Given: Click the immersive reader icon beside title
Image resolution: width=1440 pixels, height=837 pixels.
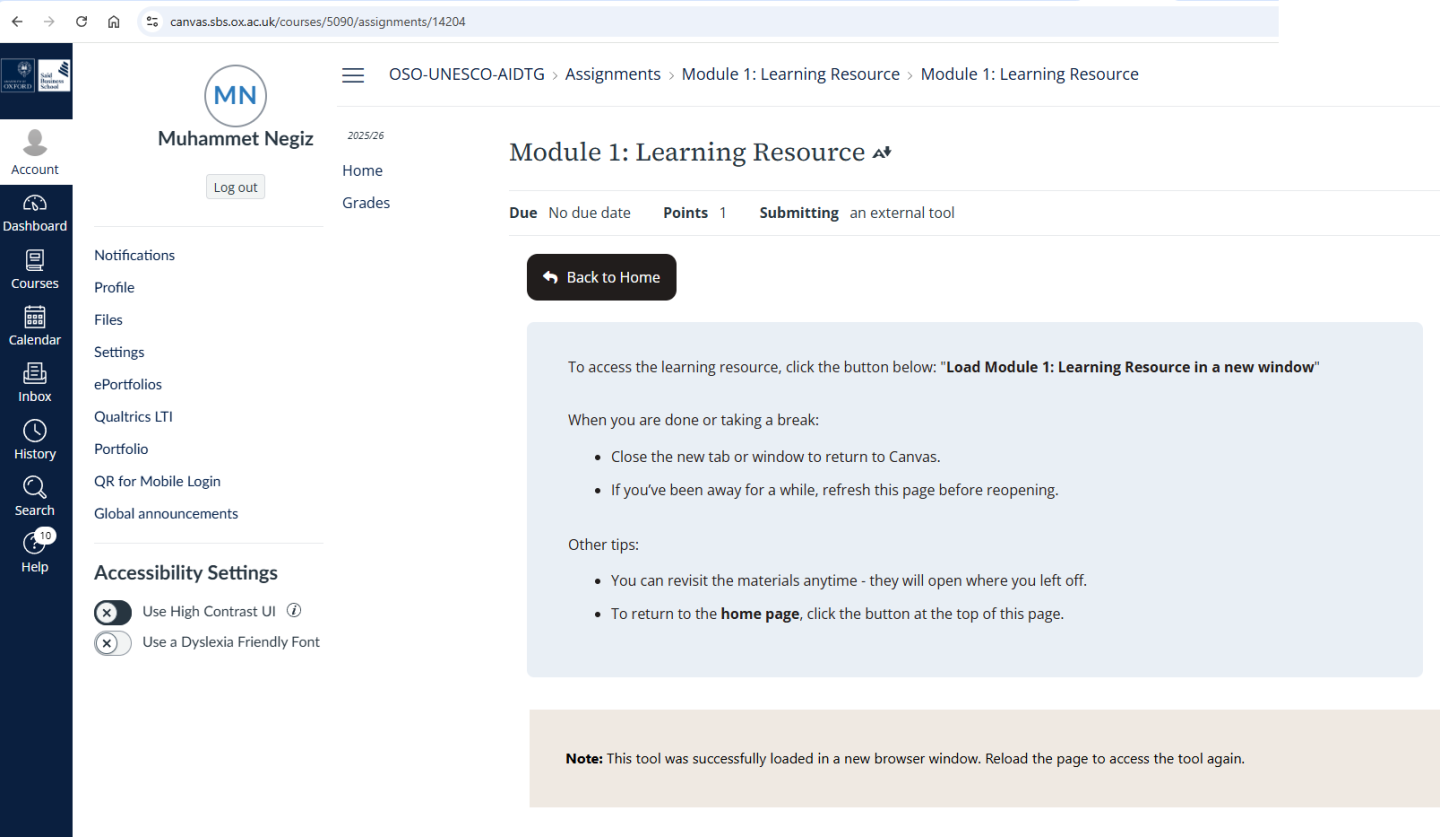Looking at the screenshot, I should (x=881, y=153).
